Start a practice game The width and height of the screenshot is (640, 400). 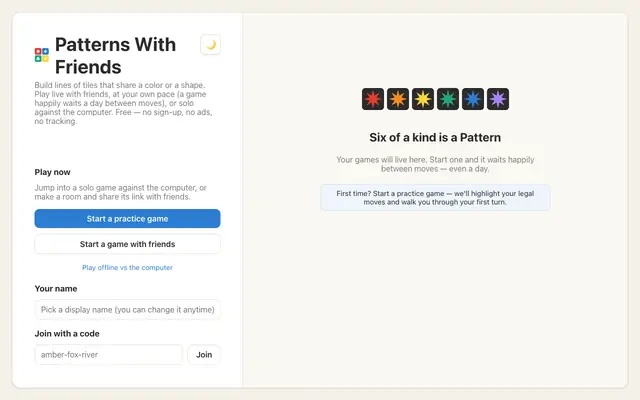(127, 219)
